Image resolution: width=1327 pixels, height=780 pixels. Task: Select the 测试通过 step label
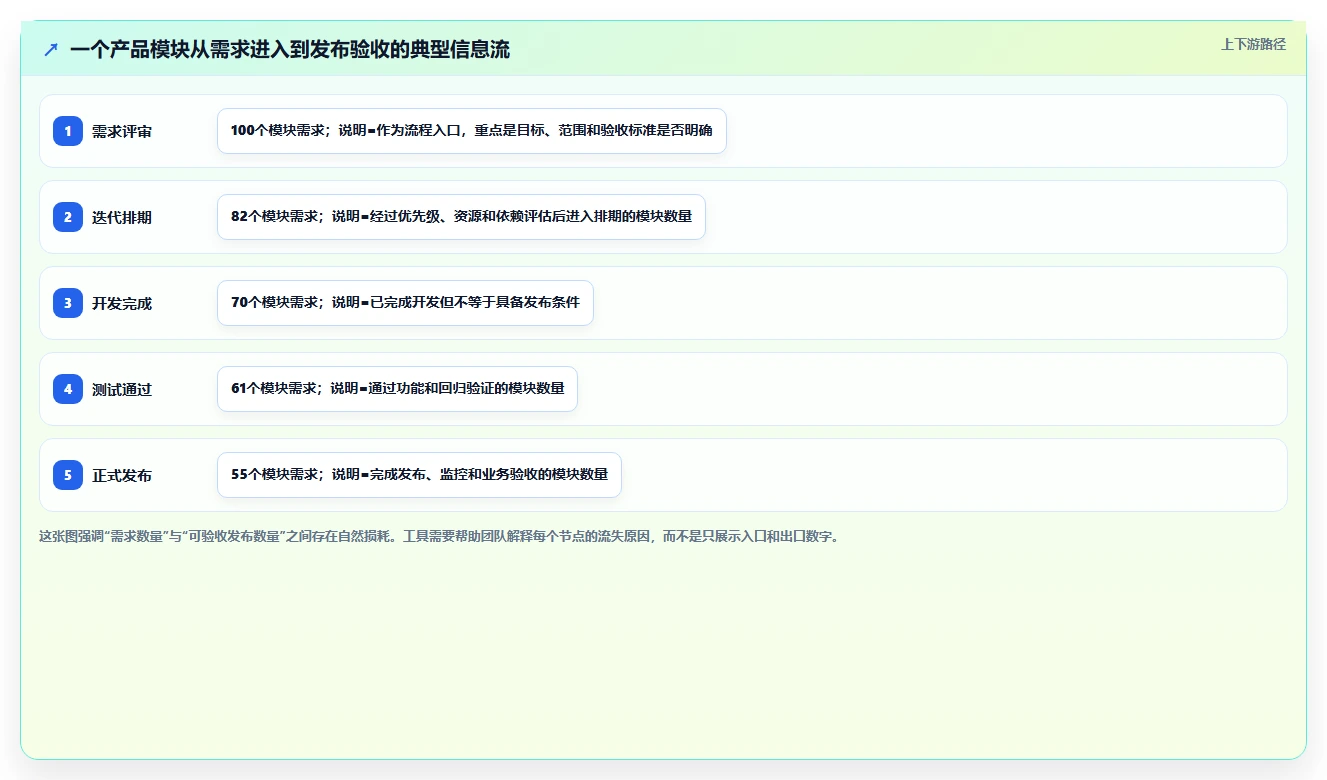point(122,390)
